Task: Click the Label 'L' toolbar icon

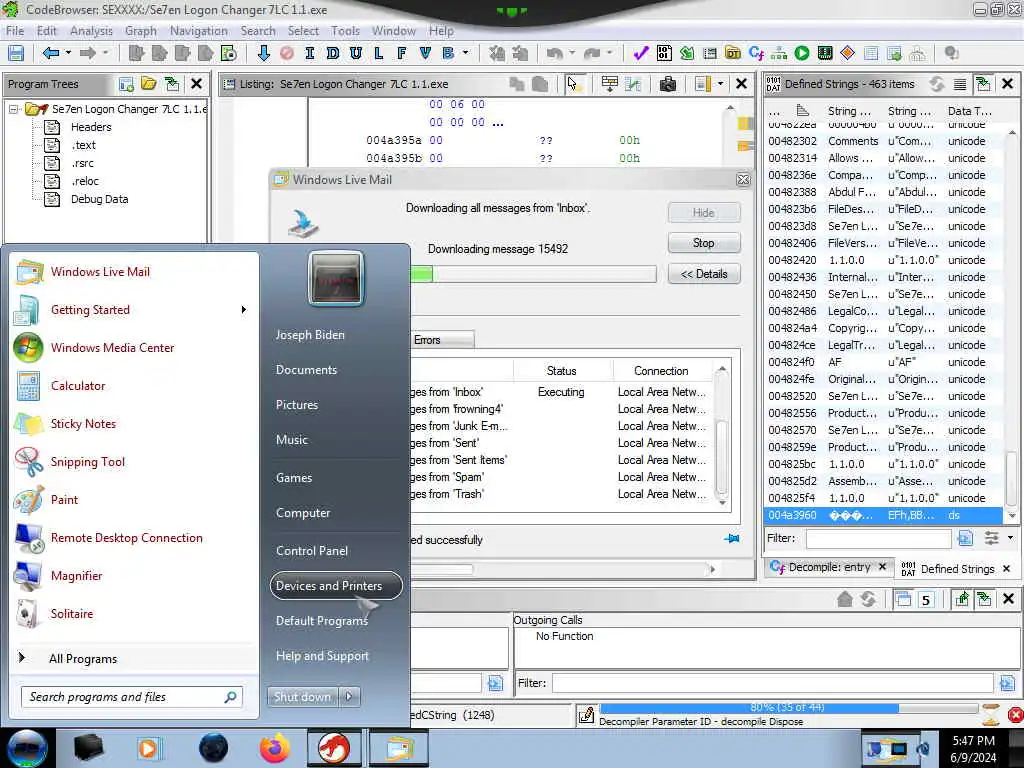Action: (379, 54)
